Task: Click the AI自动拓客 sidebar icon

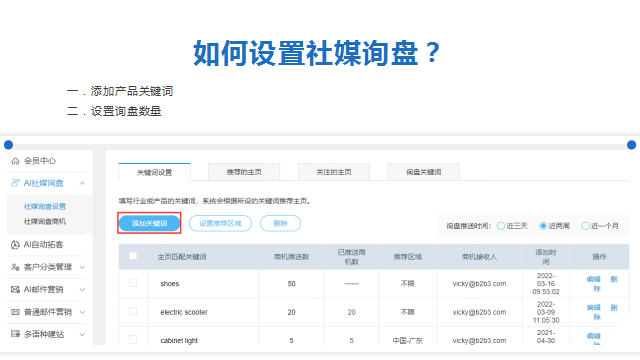Action: click(15, 245)
